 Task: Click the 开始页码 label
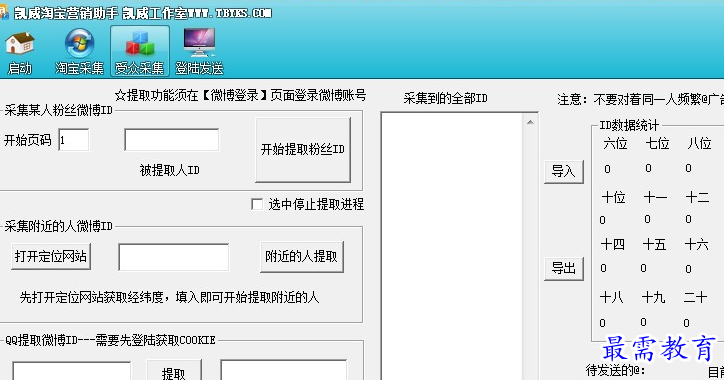tap(28, 140)
